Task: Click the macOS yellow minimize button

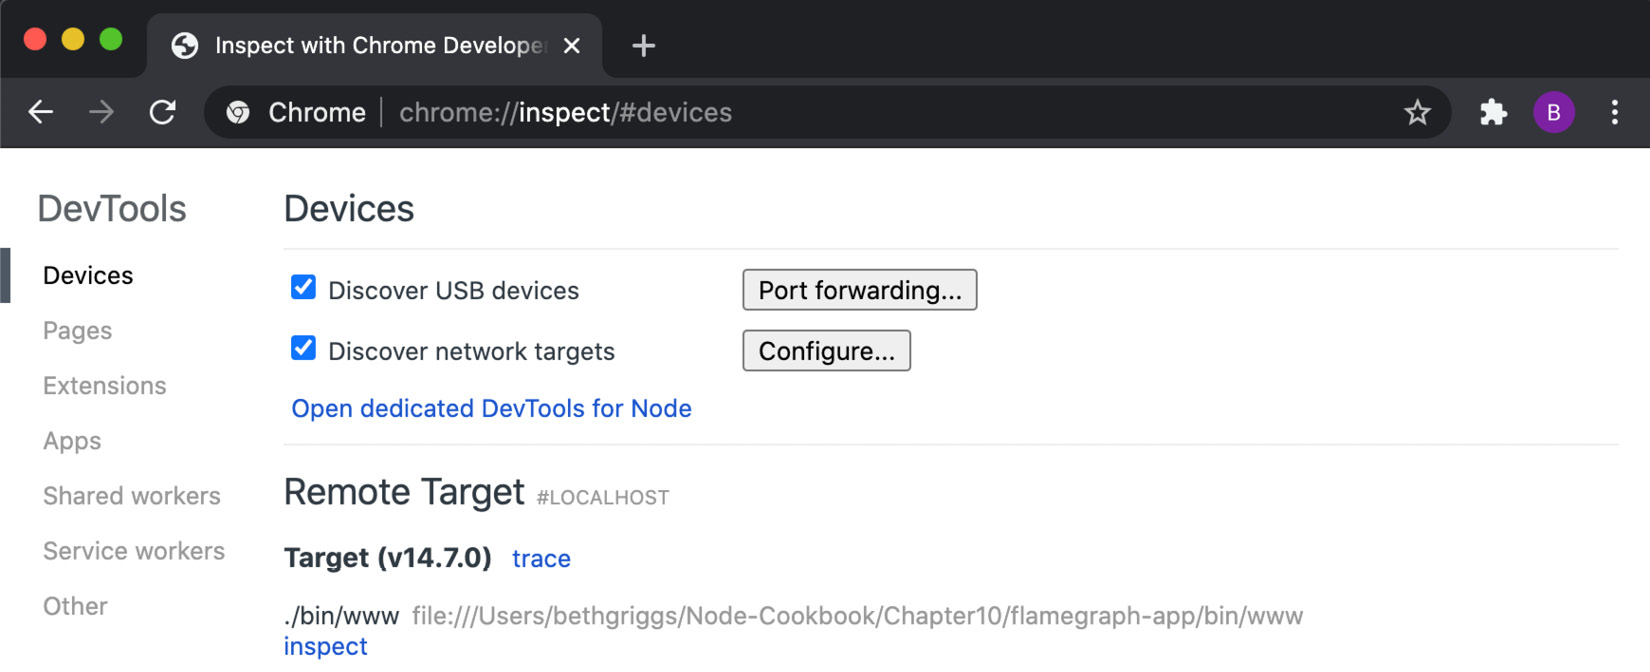Action: click(73, 39)
